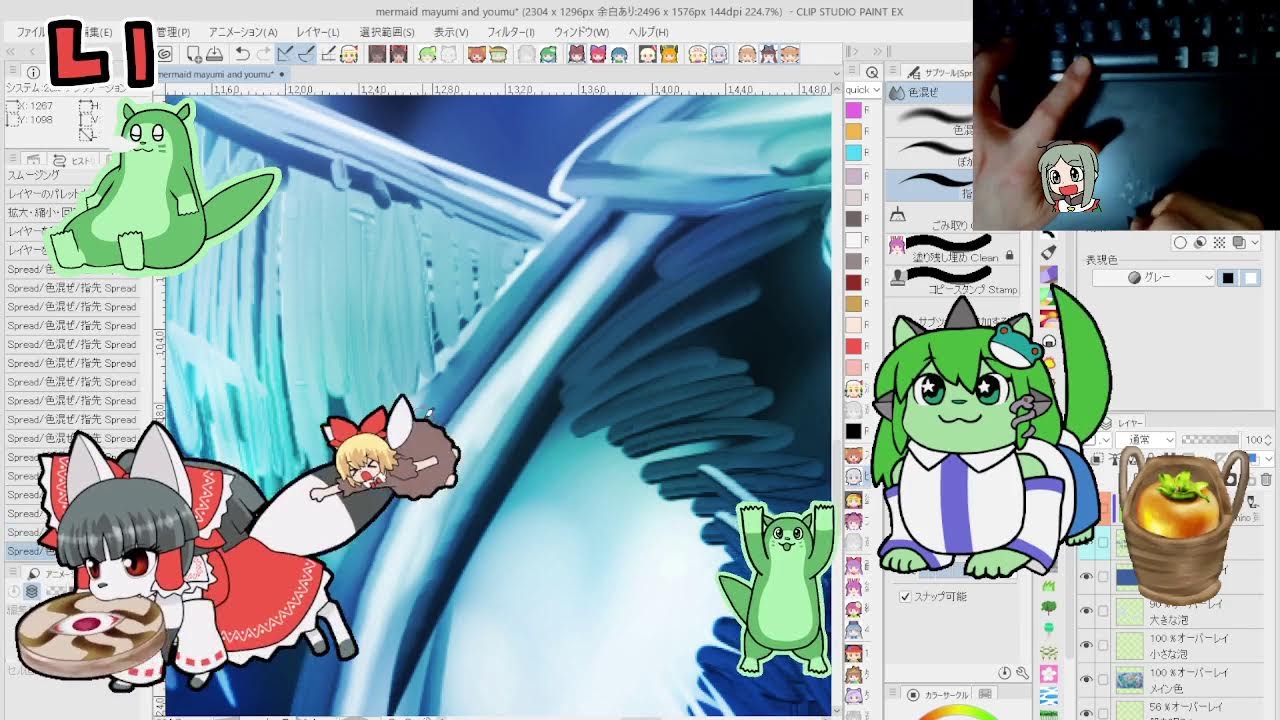This screenshot has height=720, width=1280.
Task: Adjust the layer opacity 100 stepper arrows
Action: 1268,439
